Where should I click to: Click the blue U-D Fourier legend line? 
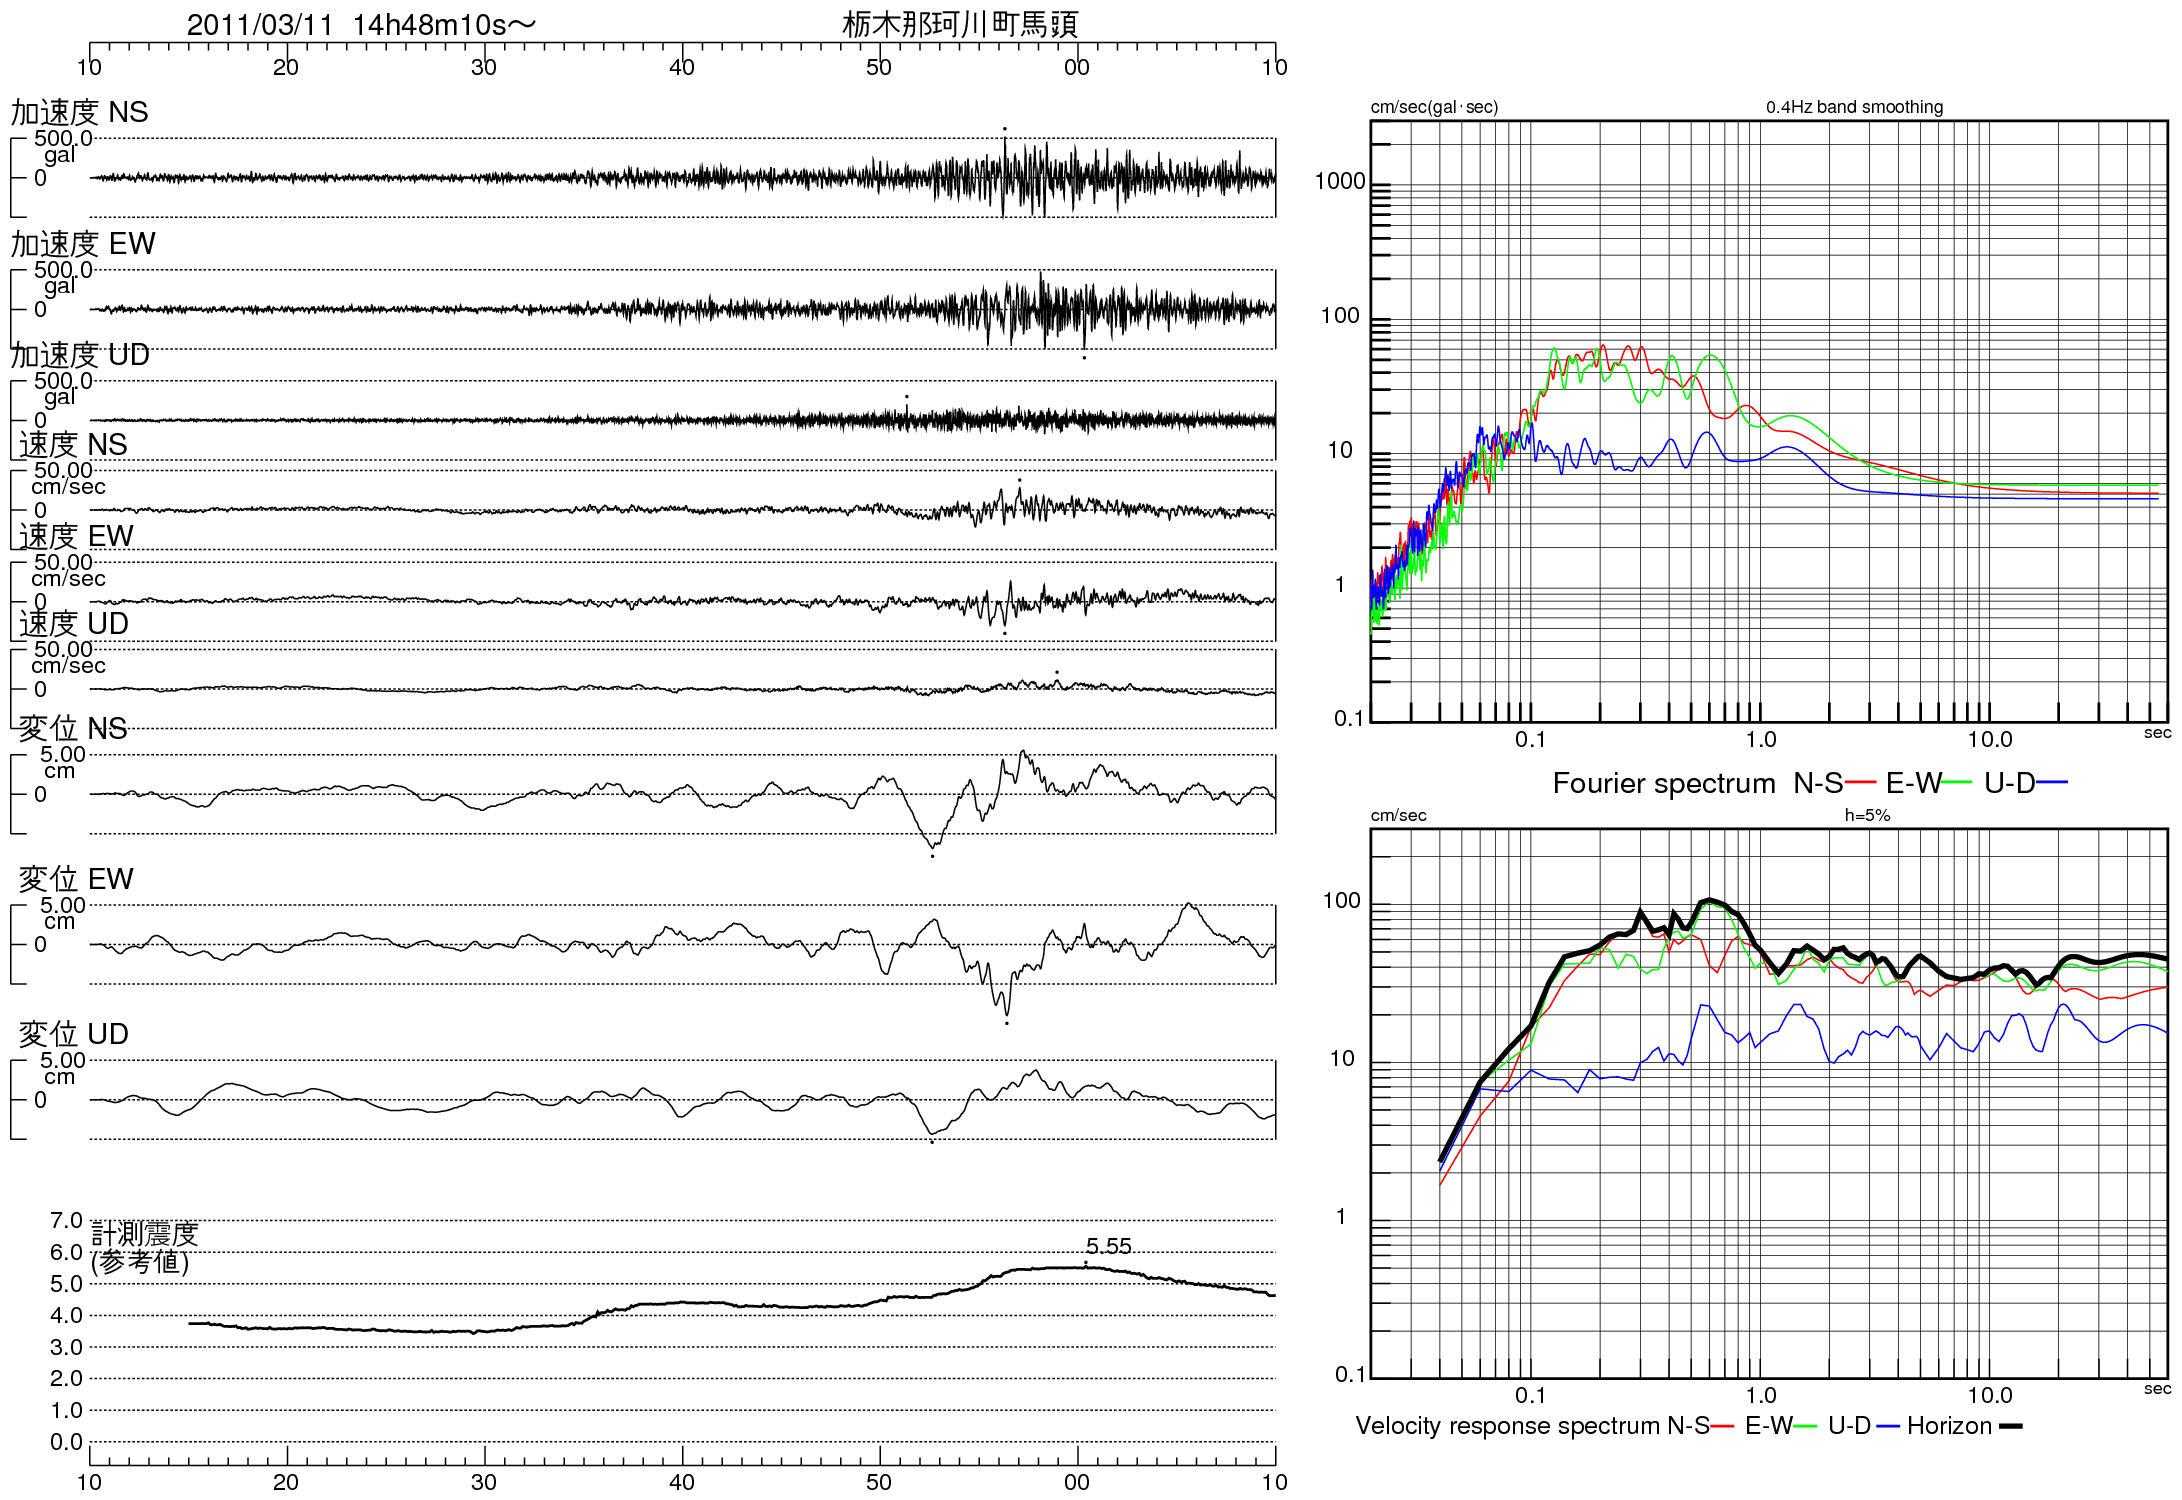[2052, 783]
